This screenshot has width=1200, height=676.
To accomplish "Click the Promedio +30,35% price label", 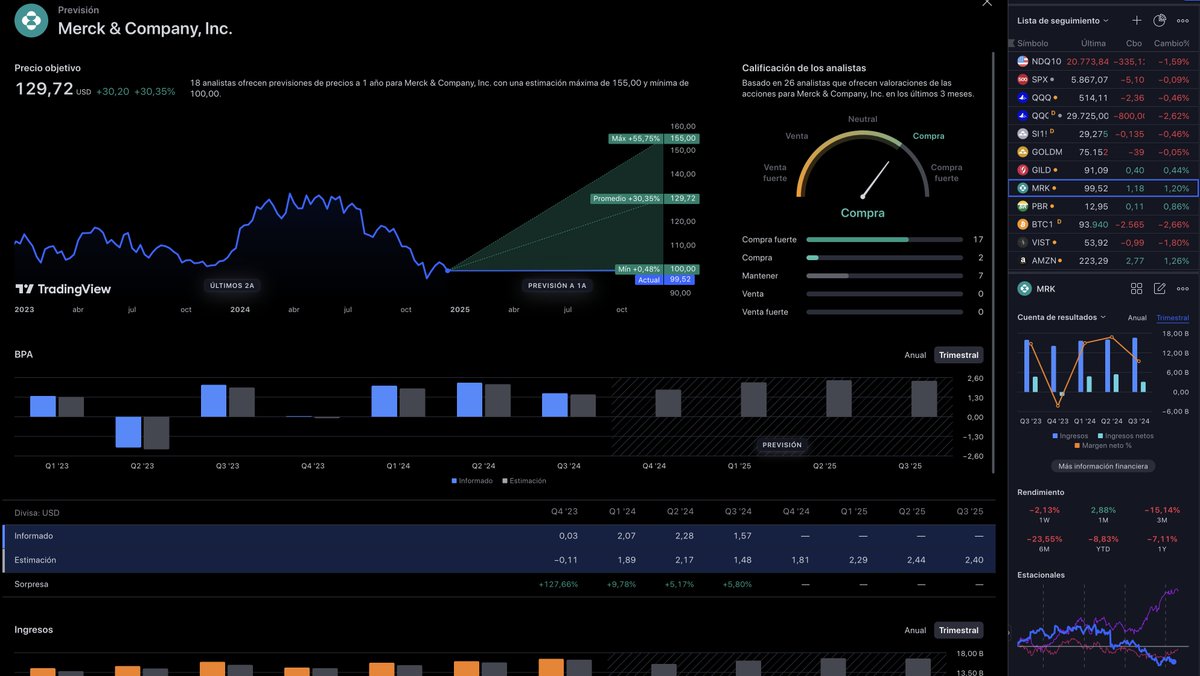I will pyautogui.click(x=628, y=198).
